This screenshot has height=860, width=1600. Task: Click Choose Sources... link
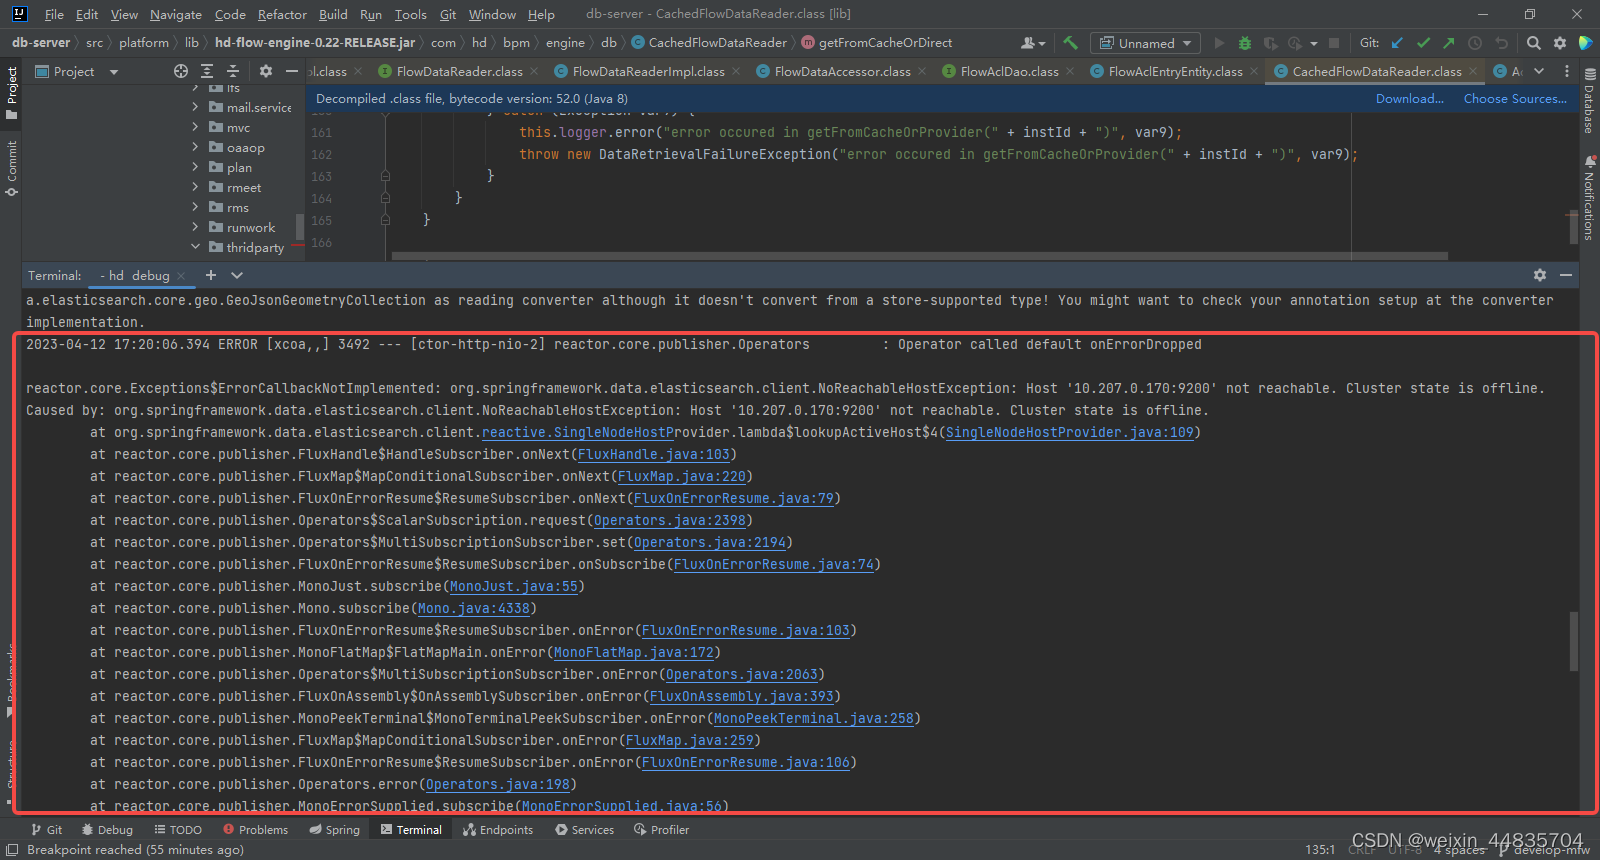coord(1515,98)
